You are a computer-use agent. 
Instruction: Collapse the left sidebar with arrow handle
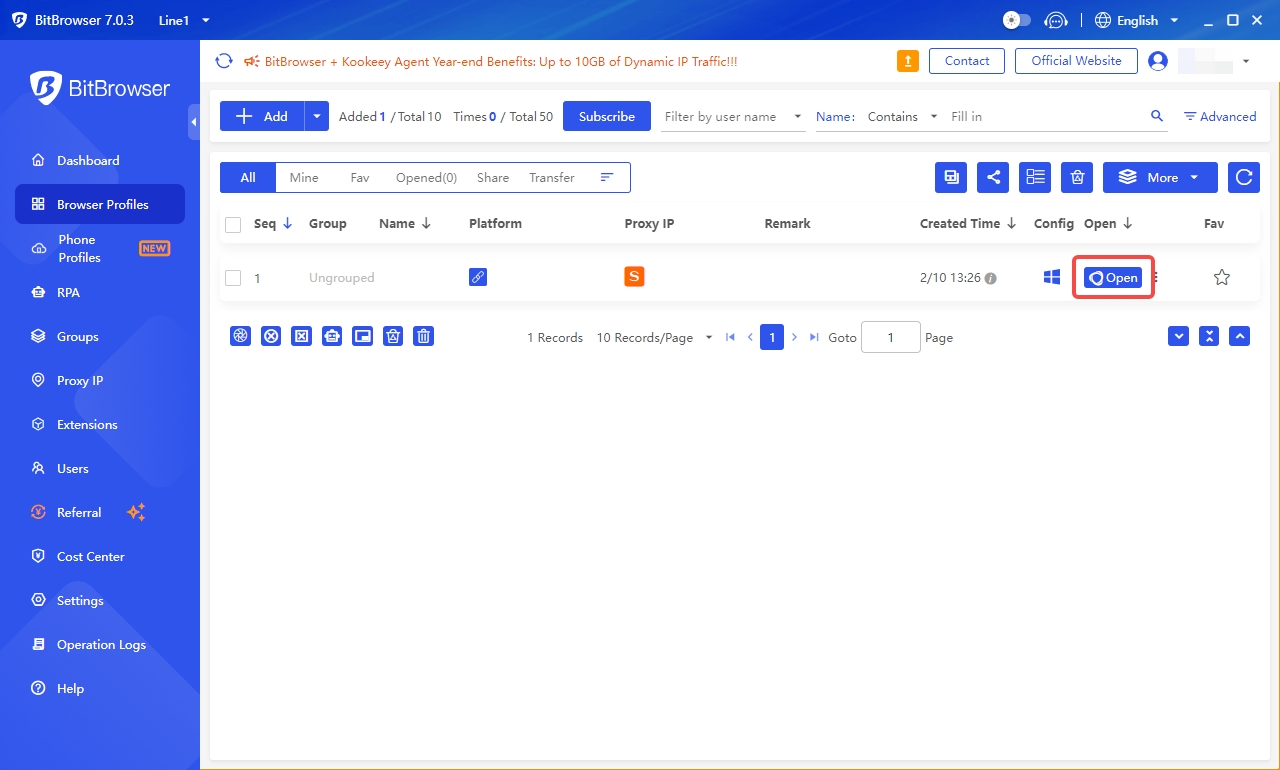tap(193, 122)
